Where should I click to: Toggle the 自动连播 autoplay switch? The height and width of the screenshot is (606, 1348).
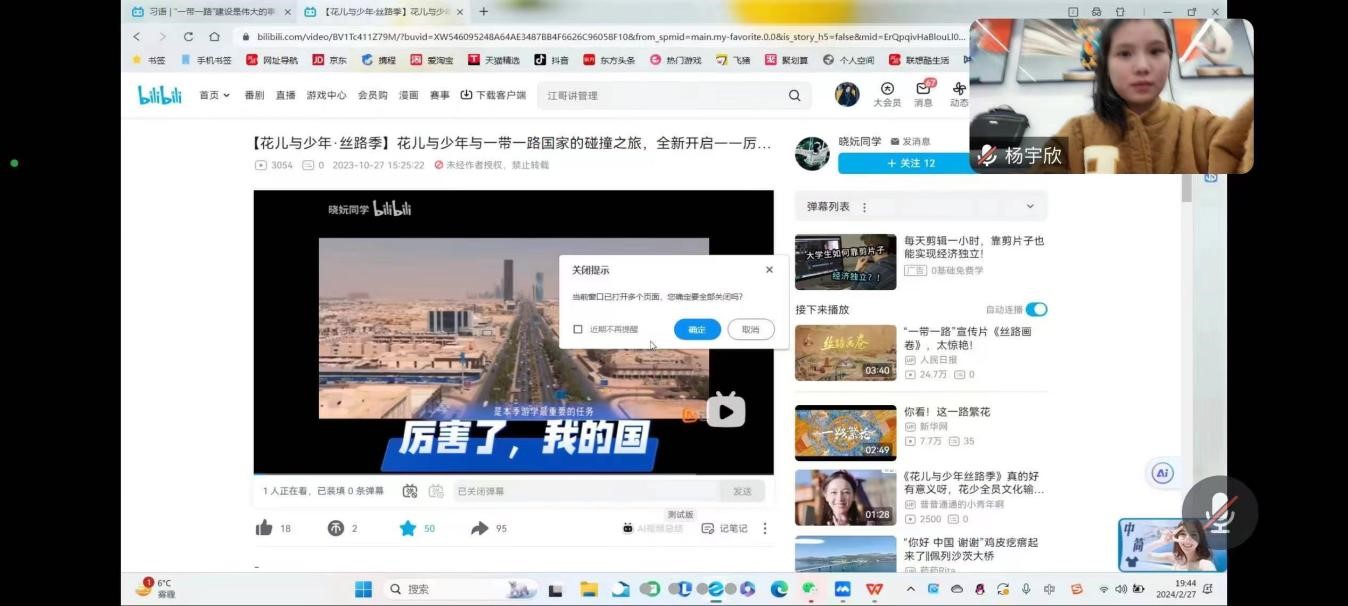[x=1036, y=310]
